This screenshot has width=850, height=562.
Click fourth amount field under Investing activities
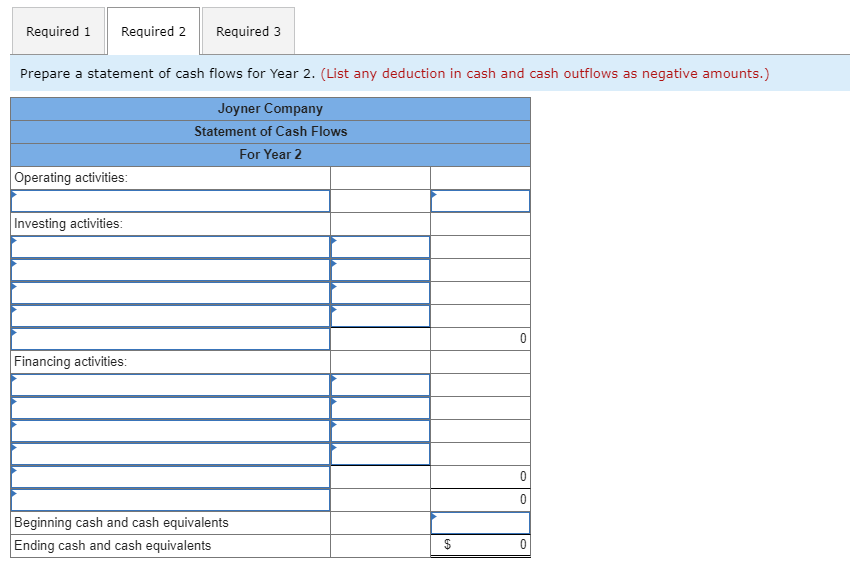click(x=380, y=316)
